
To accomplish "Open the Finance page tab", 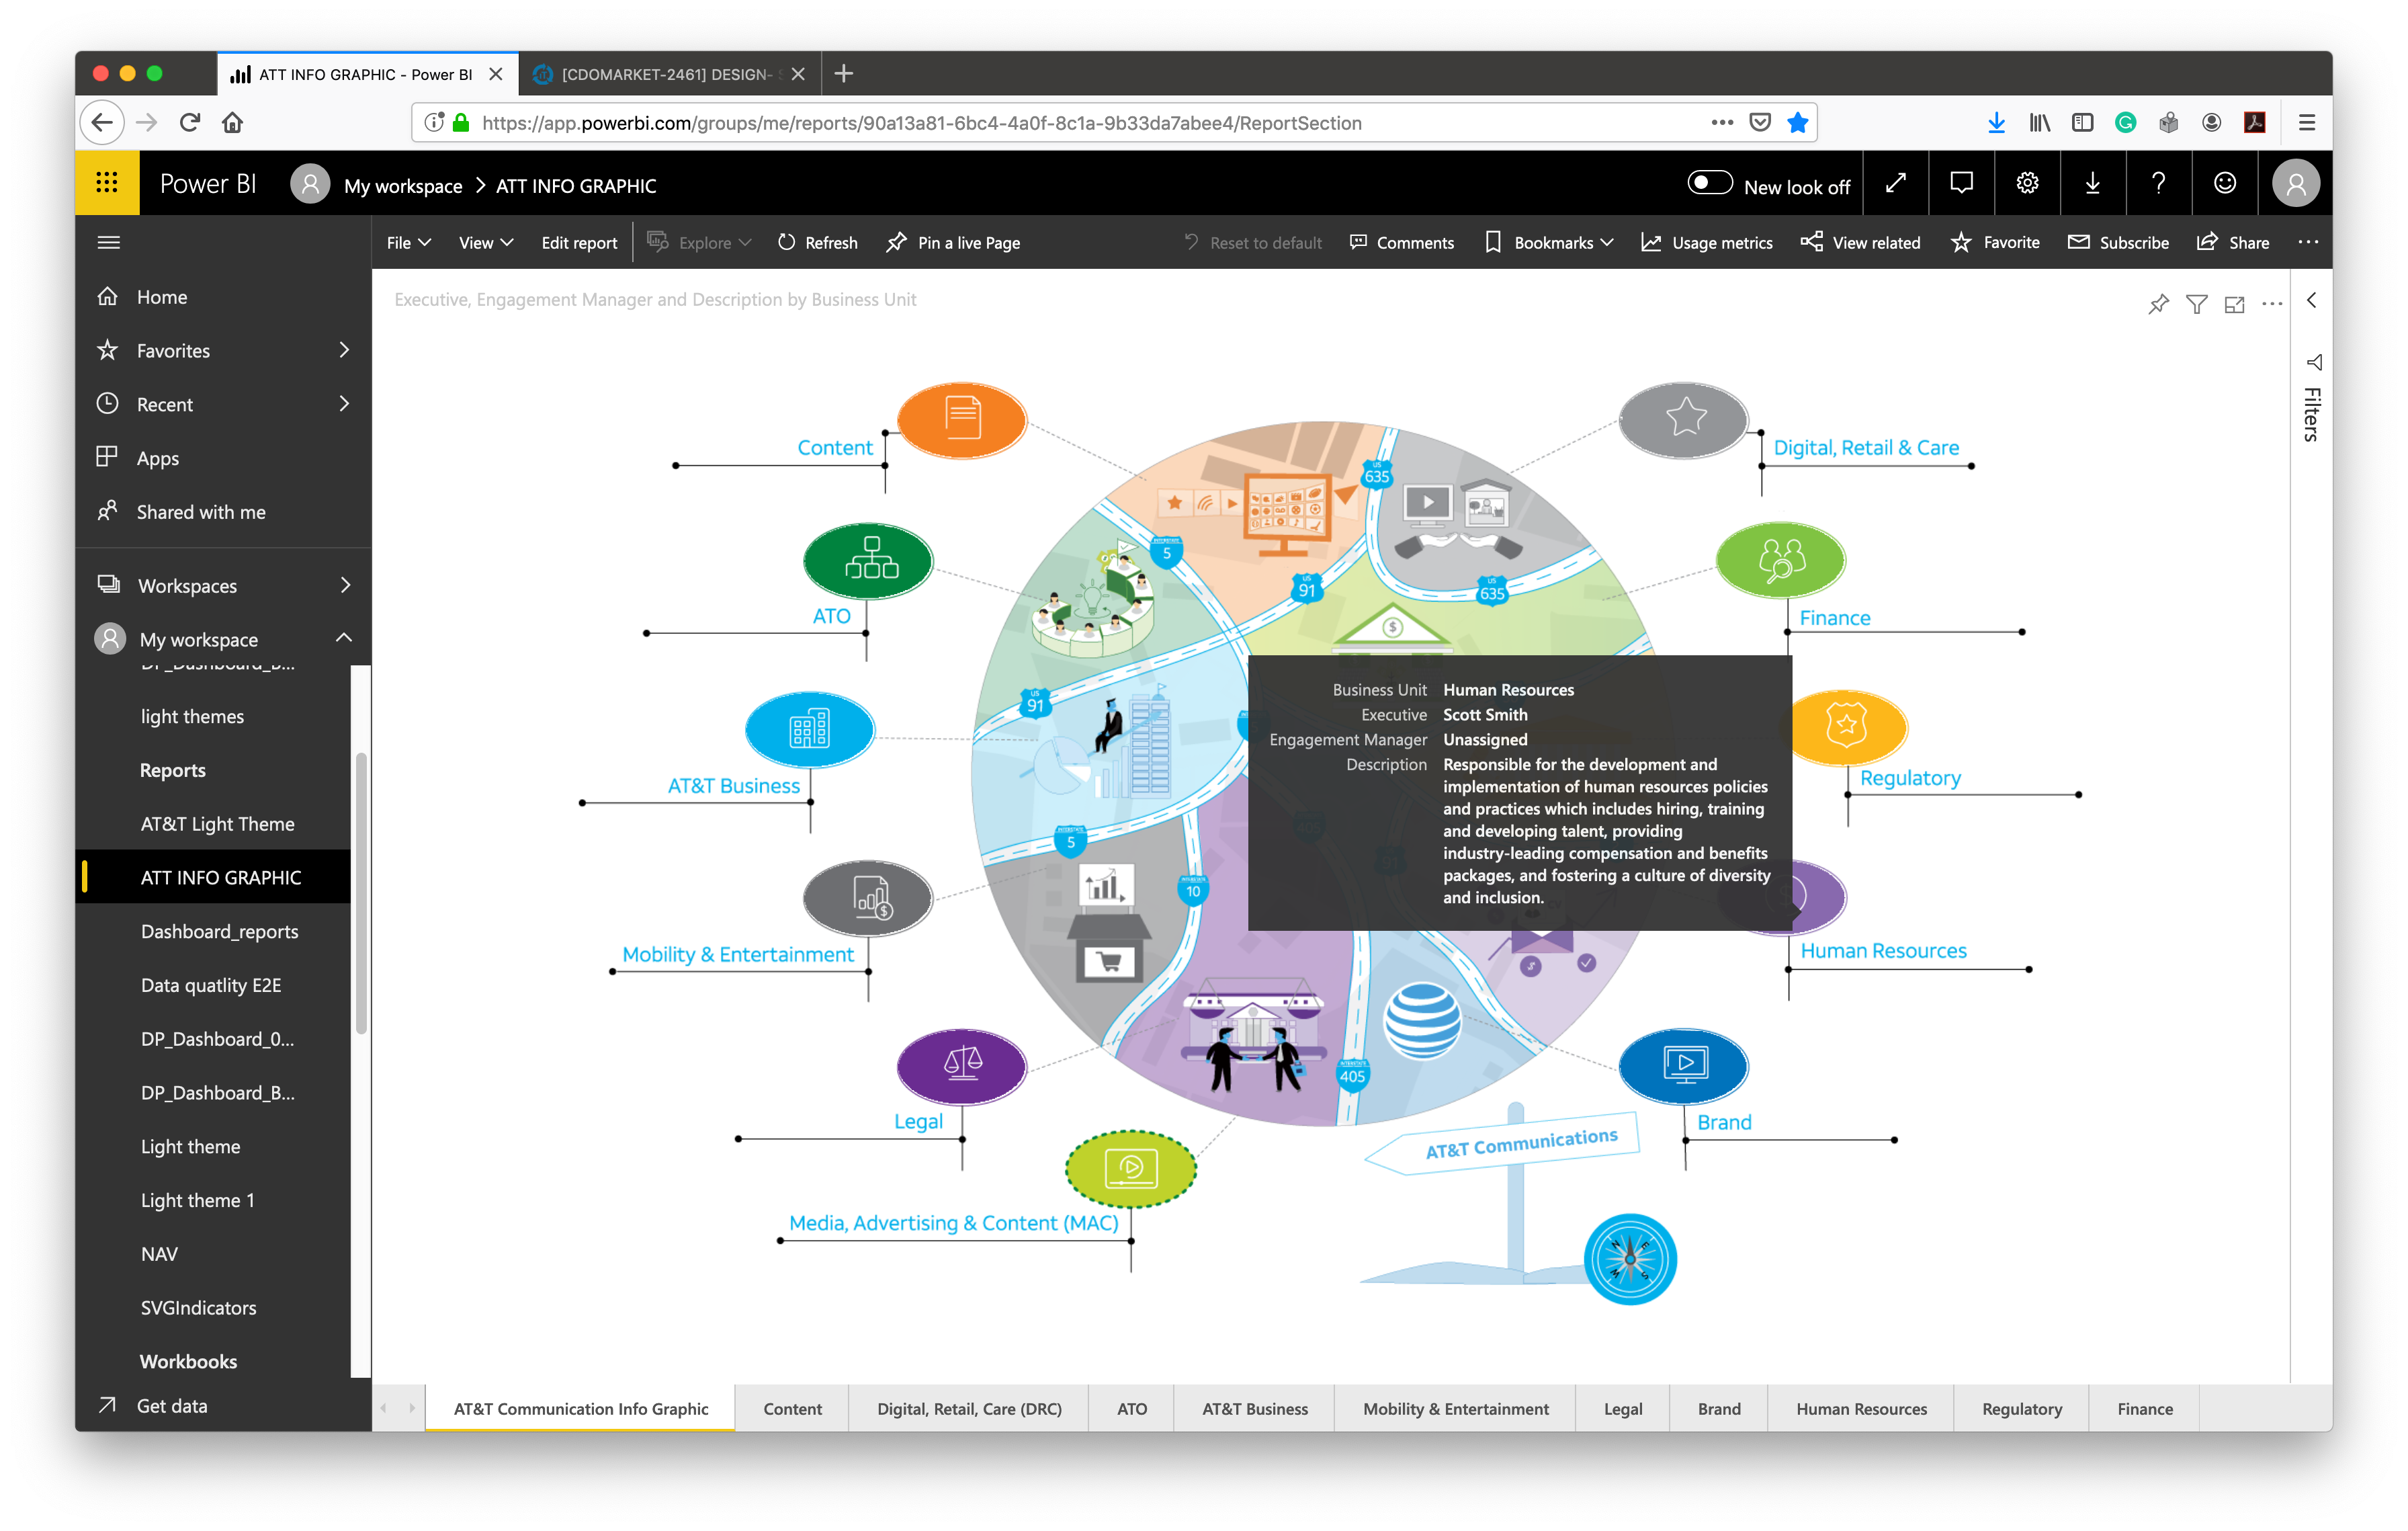I will coord(2144,1408).
